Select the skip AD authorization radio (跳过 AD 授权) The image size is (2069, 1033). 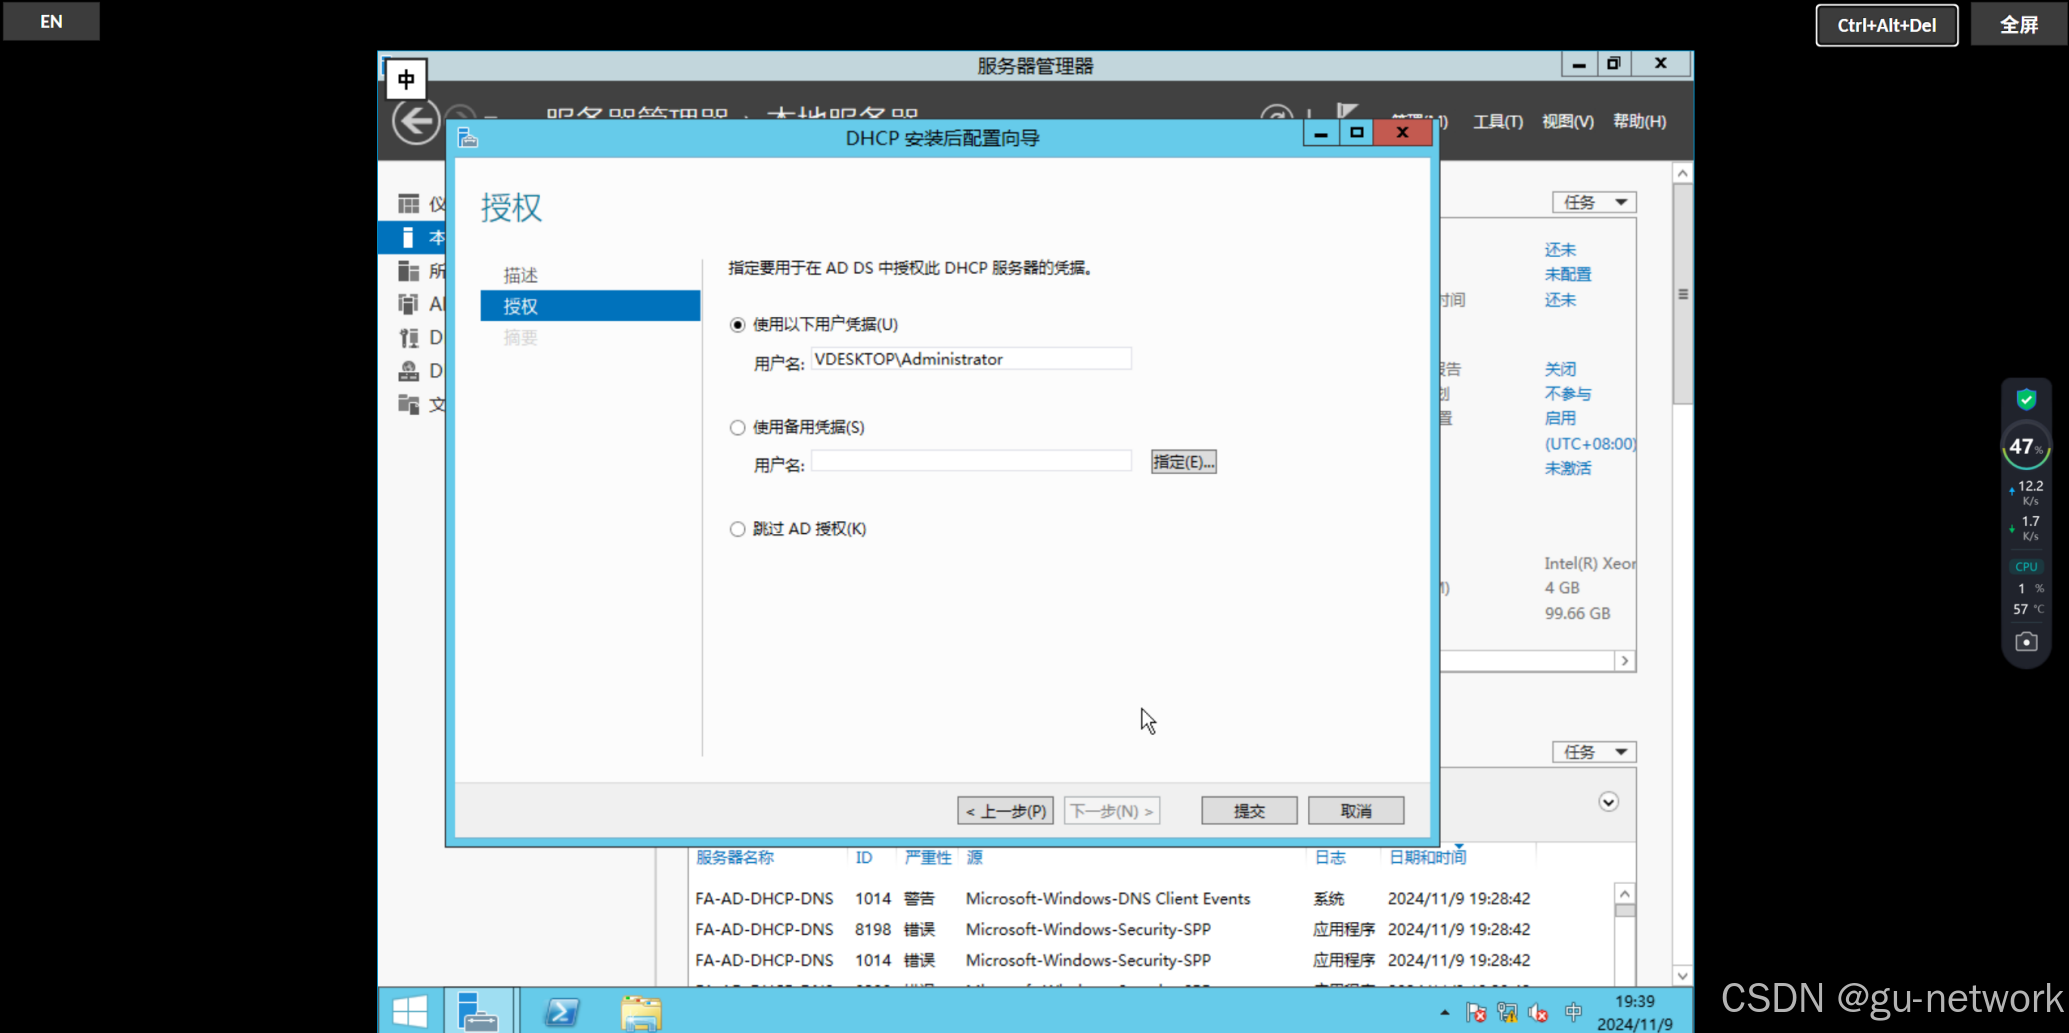(x=737, y=529)
